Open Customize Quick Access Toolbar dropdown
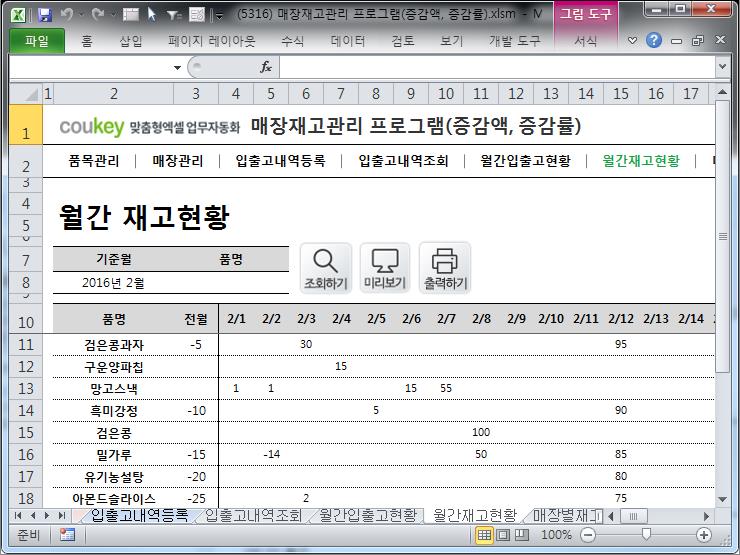This screenshot has height=555, width=740. tap(219, 16)
